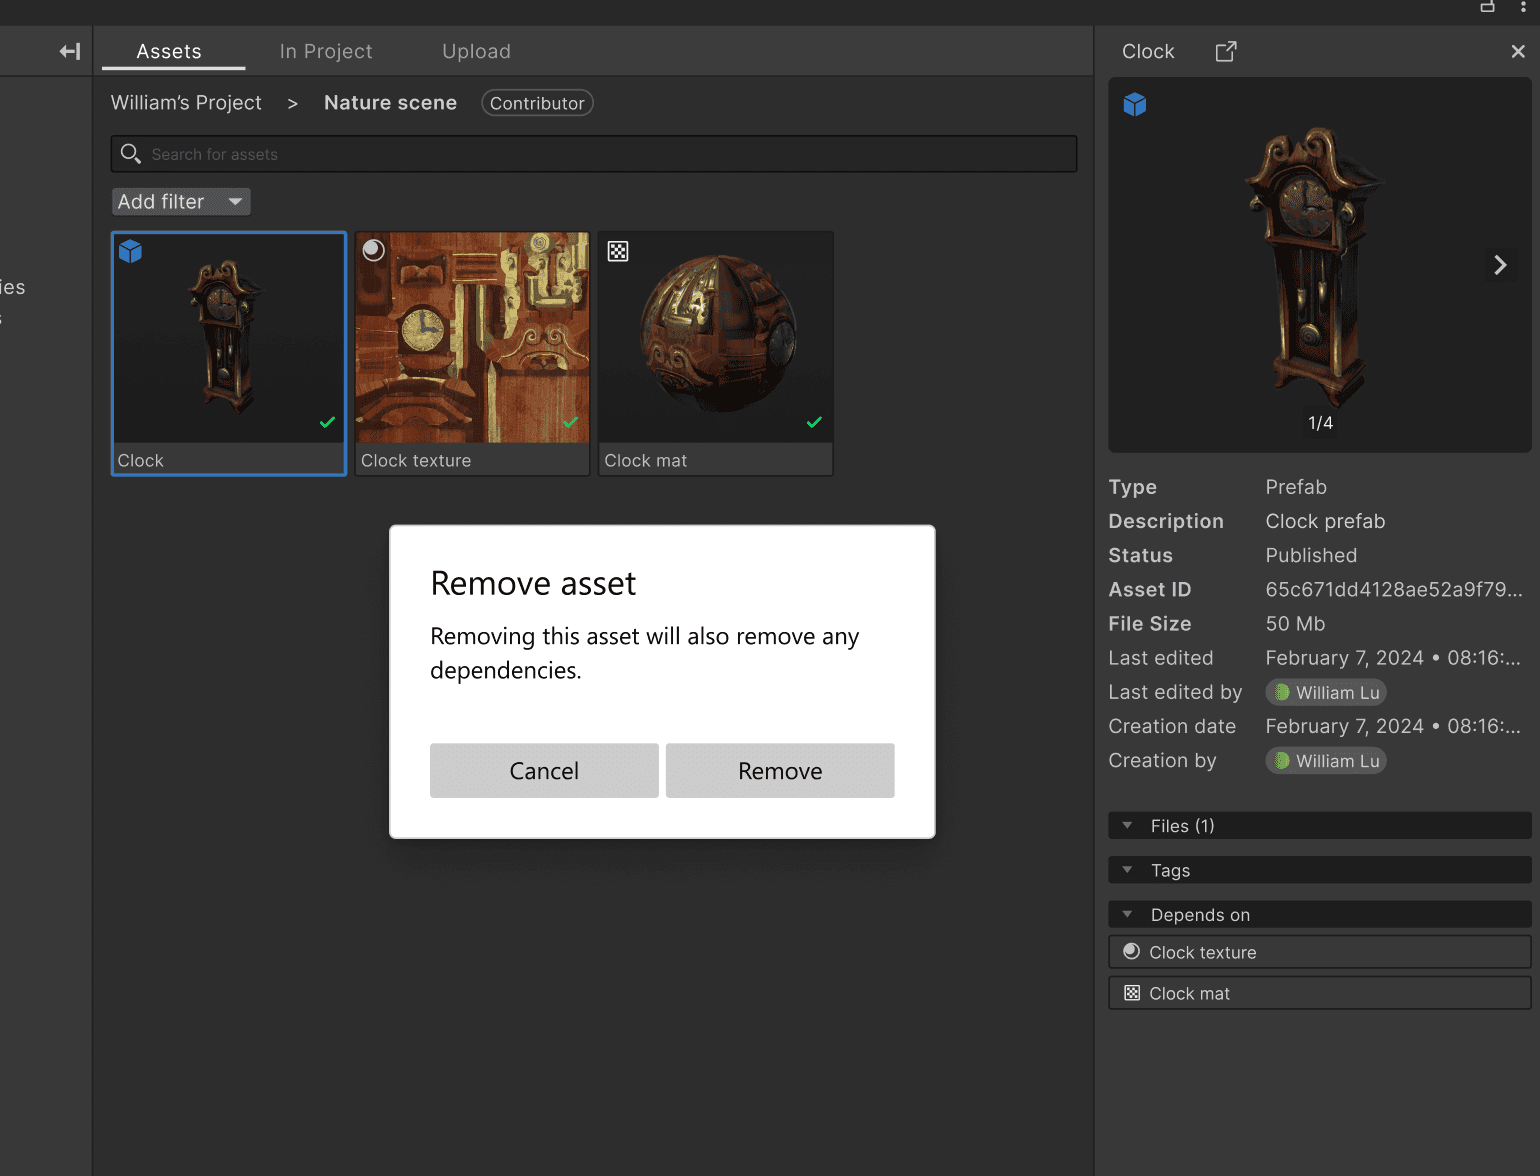The image size is (1540, 1176).
Task: Open the Add filter dropdown
Action: click(180, 201)
